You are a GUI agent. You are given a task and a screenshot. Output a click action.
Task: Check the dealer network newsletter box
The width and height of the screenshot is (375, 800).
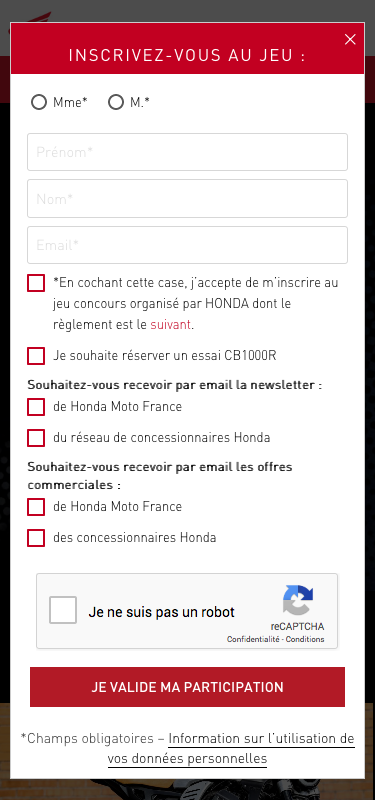point(36,438)
